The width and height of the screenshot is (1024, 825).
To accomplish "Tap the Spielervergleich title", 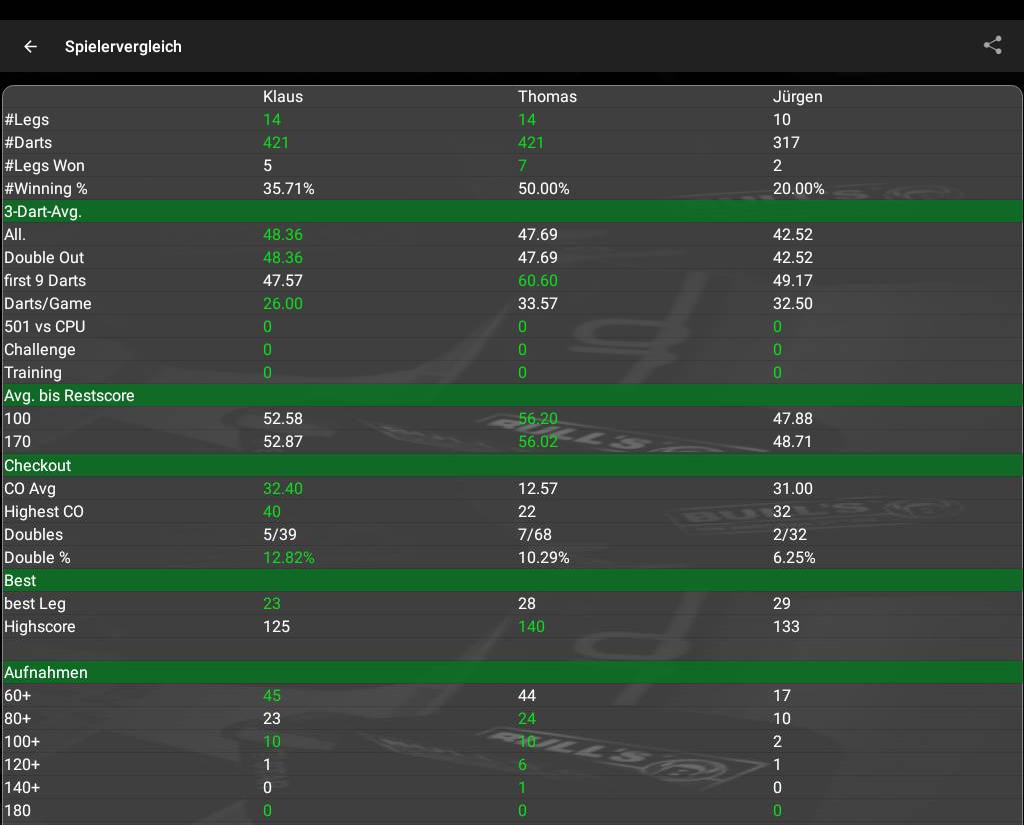I will click(123, 46).
